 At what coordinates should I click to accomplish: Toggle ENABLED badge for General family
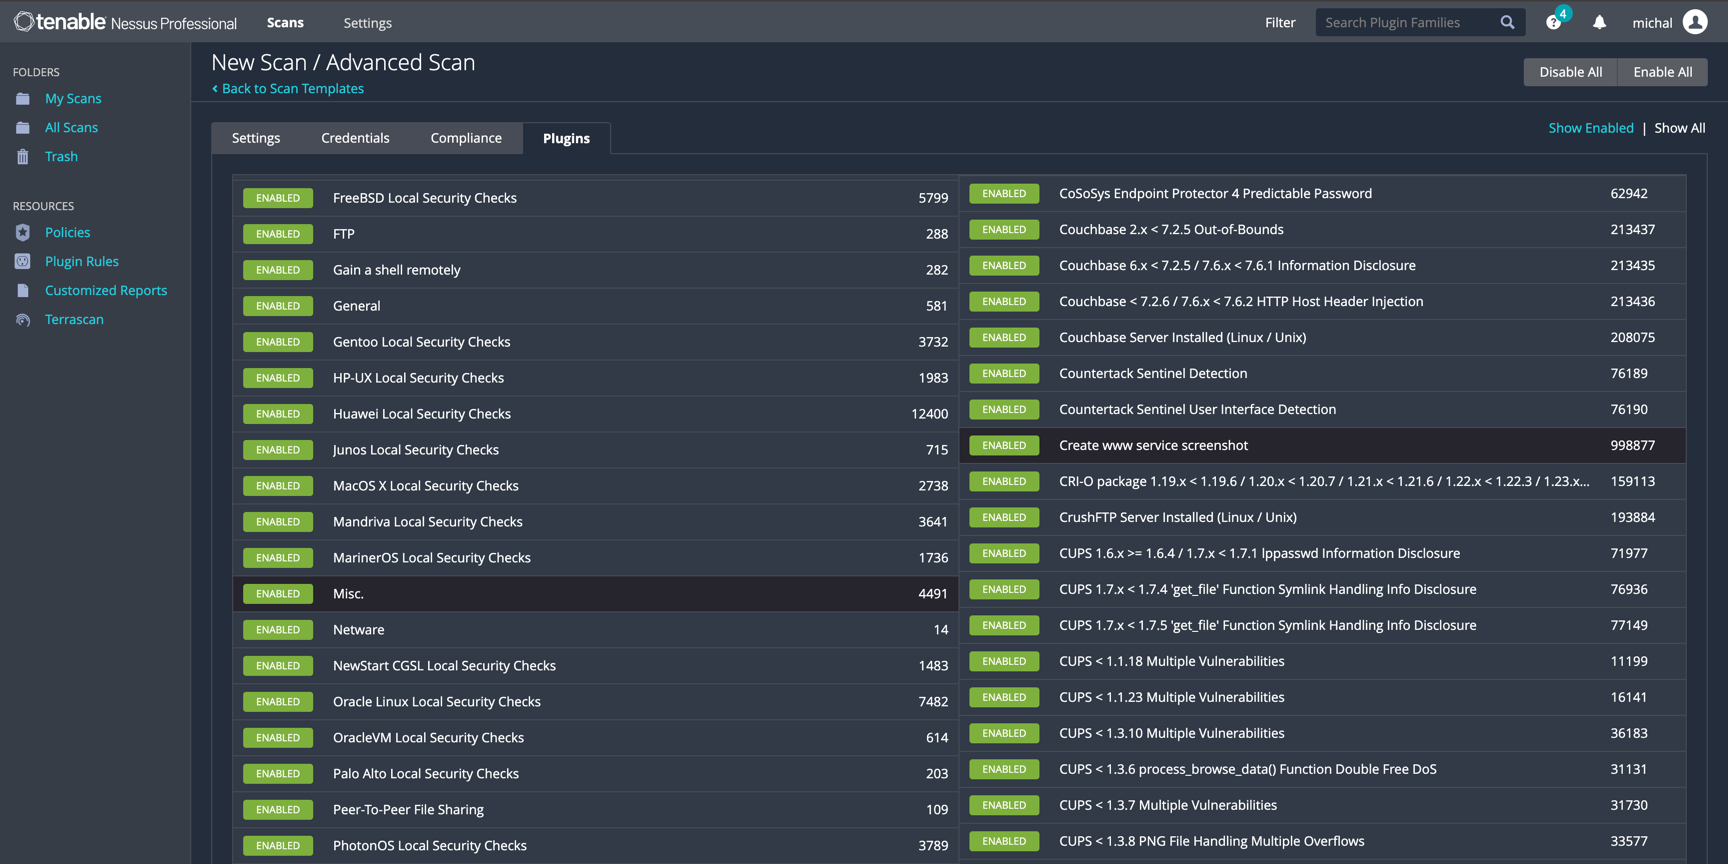point(278,306)
